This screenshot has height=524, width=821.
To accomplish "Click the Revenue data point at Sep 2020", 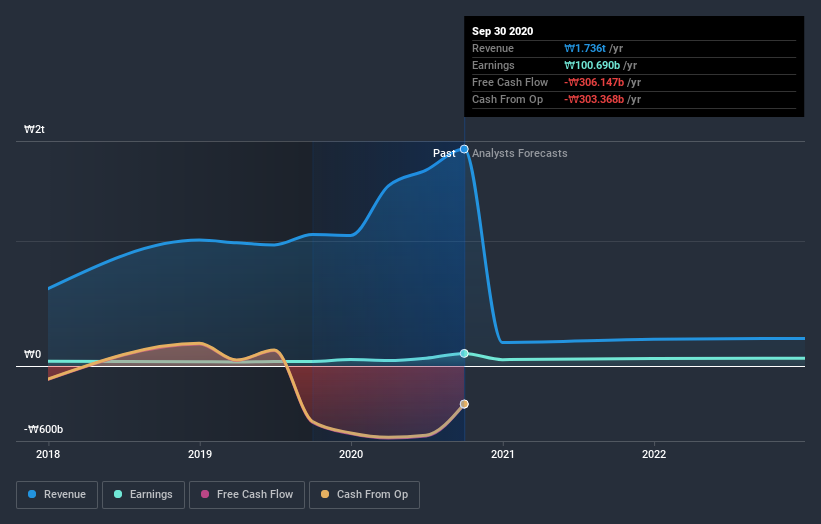I will [x=464, y=149].
